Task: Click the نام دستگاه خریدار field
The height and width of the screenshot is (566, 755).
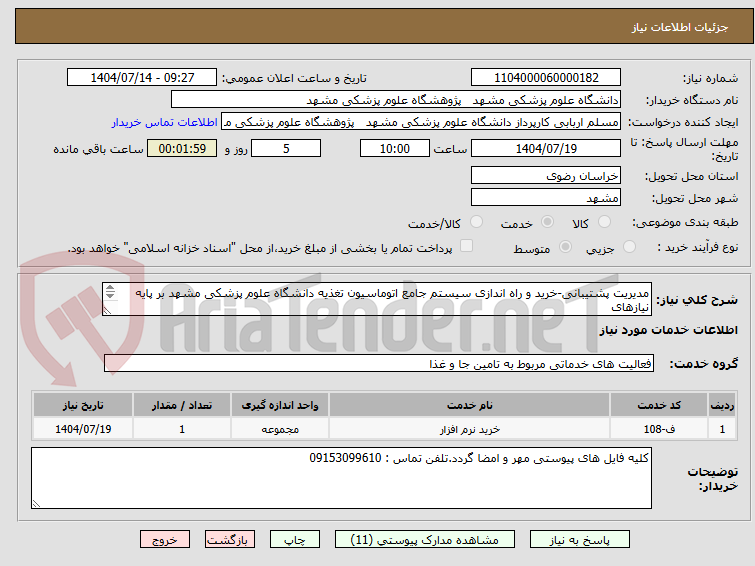Action: pyautogui.click(x=396, y=100)
